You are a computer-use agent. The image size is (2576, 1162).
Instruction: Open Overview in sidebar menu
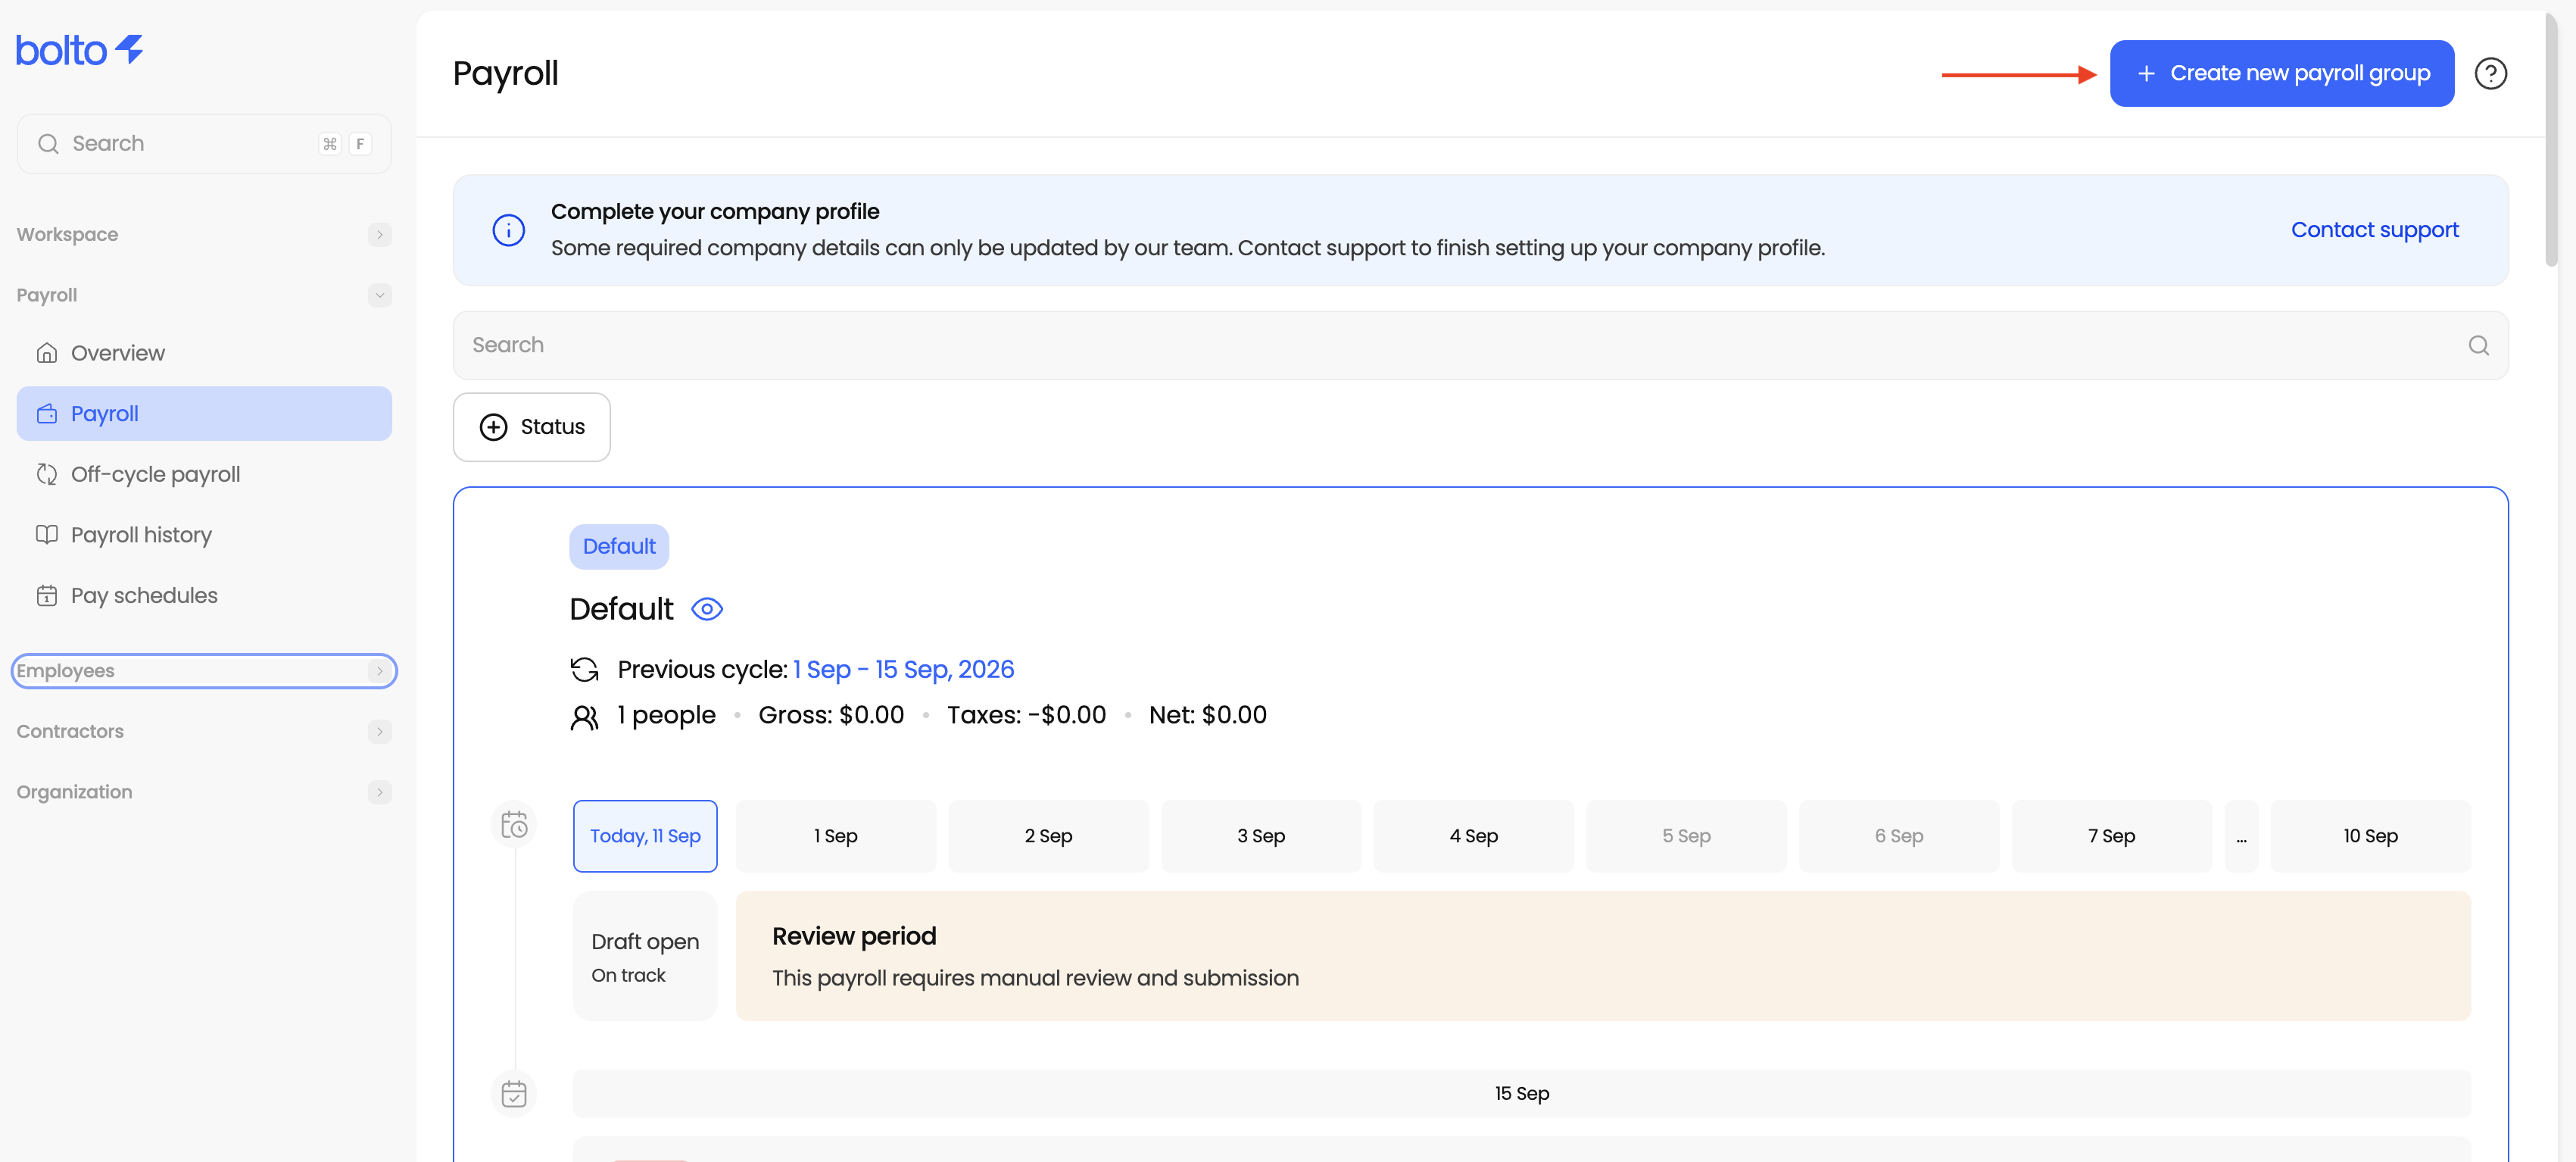pos(204,353)
